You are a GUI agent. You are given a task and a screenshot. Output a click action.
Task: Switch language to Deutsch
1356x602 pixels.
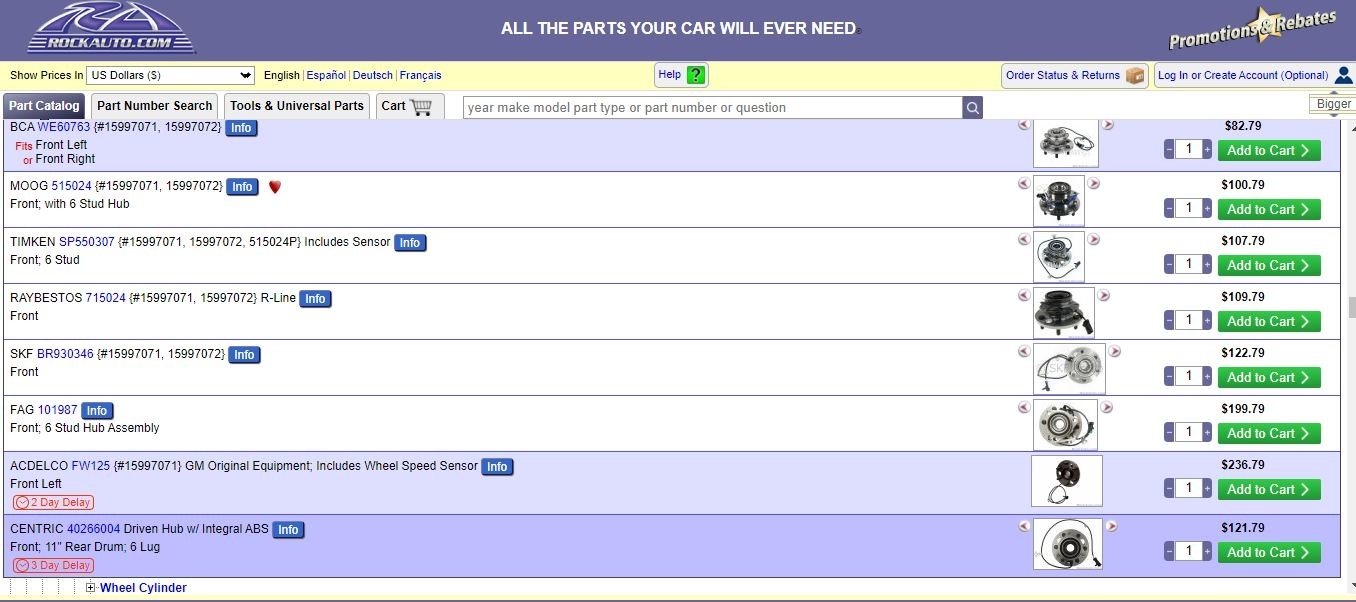tap(373, 75)
